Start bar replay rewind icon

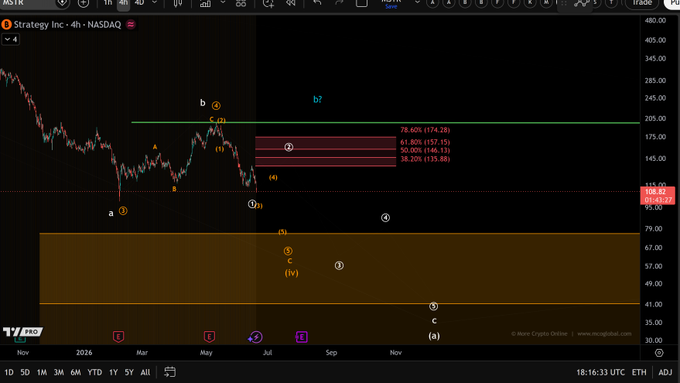tap(291, 3)
